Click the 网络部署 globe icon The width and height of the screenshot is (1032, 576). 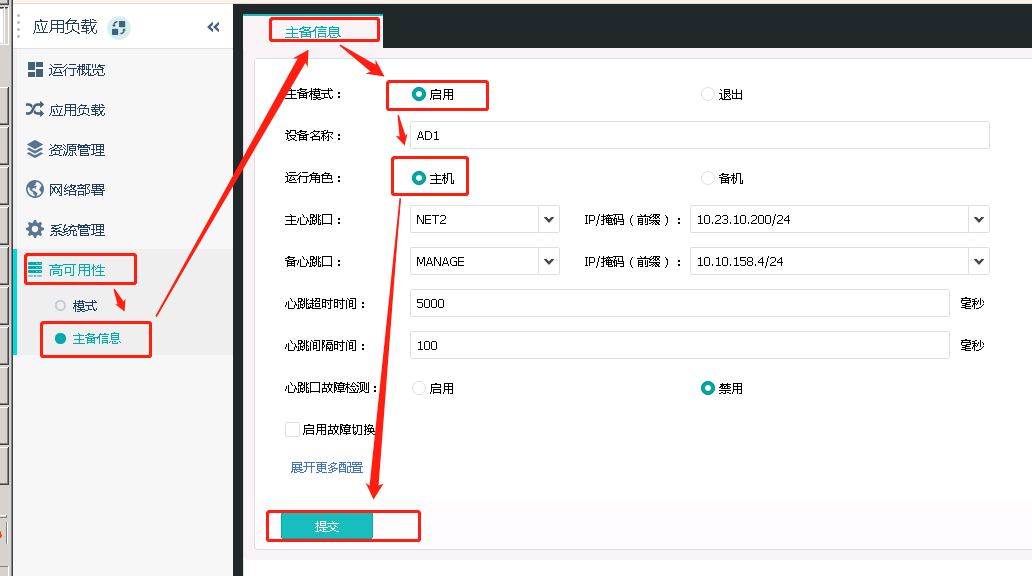point(35,190)
